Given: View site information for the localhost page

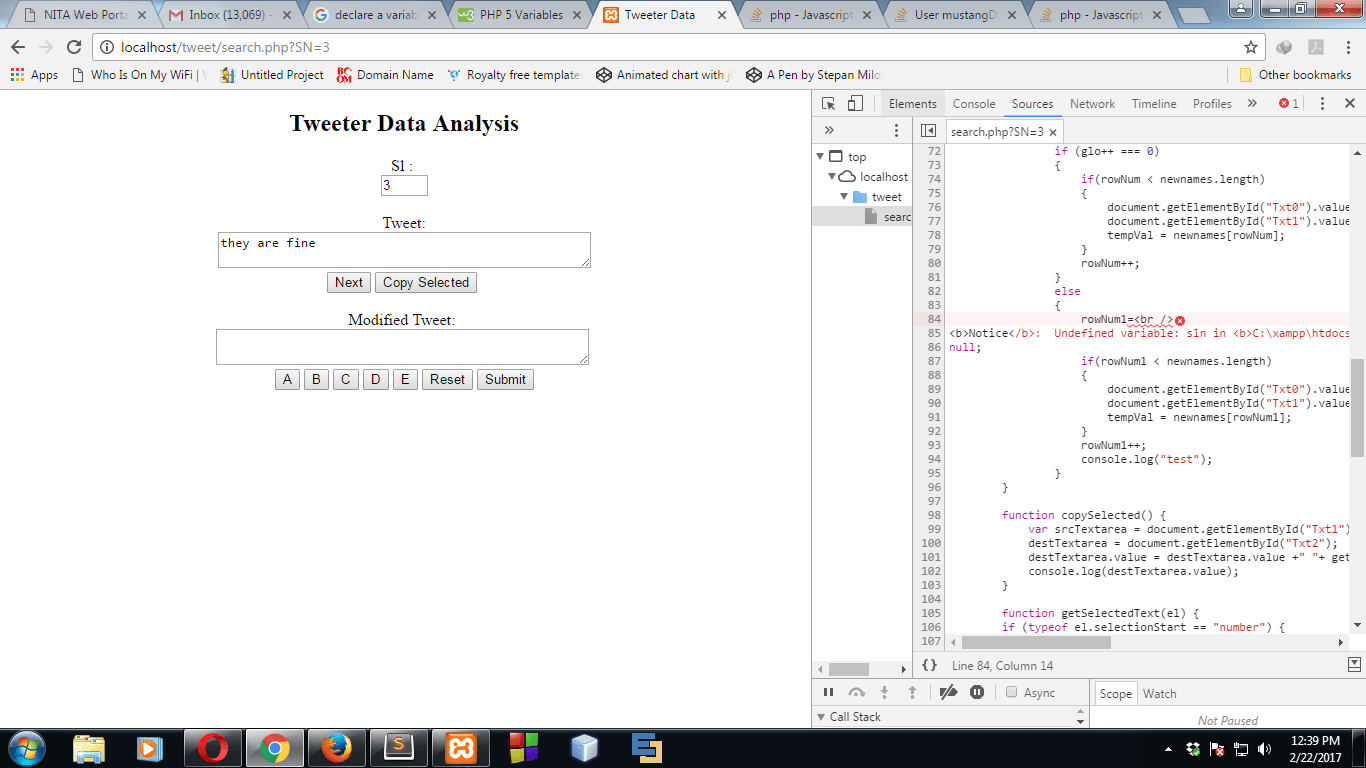Looking at the screenshot, I should 106,47.
